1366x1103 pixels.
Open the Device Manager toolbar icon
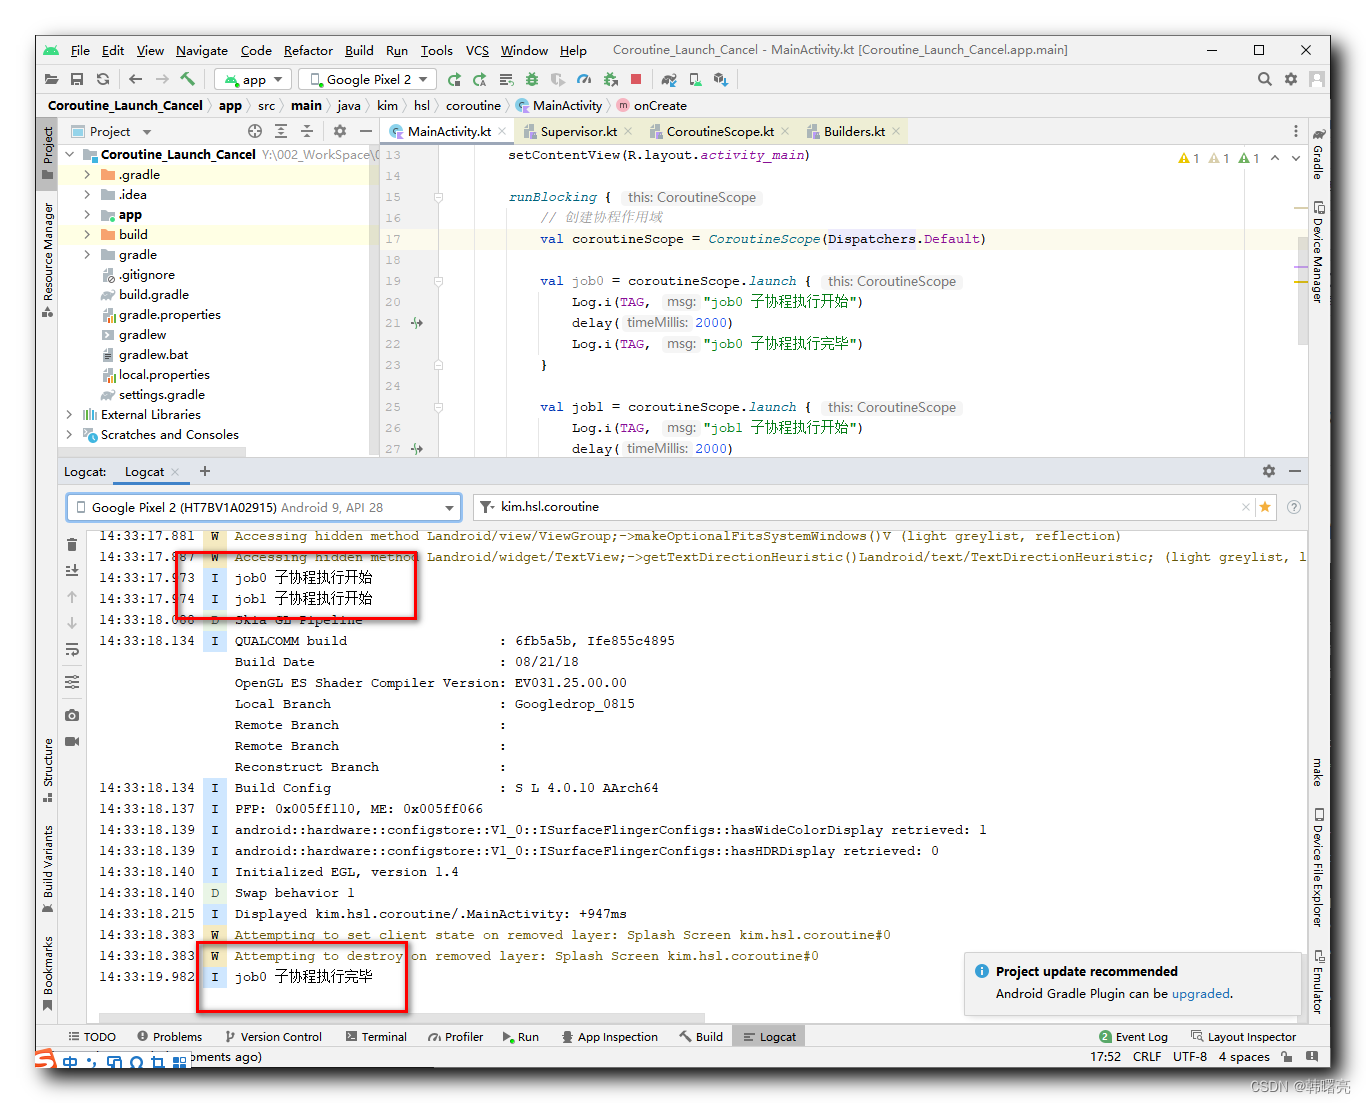(x=695, y=79)
